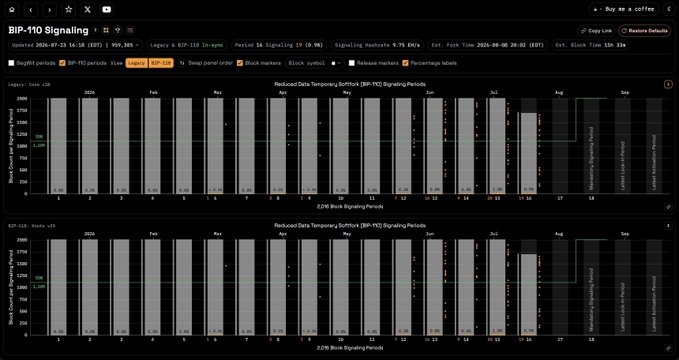
Task: Enable the Release markers checkbox
Action: 352,63
